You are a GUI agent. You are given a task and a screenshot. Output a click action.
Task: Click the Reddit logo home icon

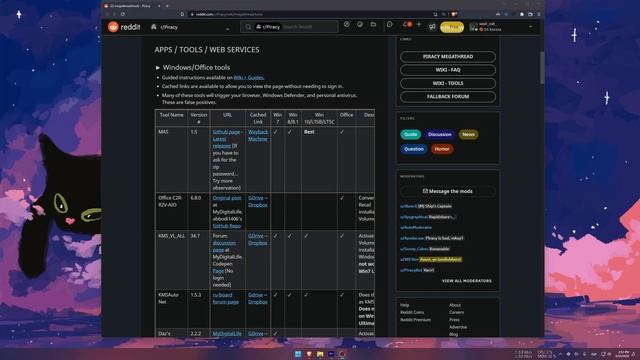click(113, 27)
